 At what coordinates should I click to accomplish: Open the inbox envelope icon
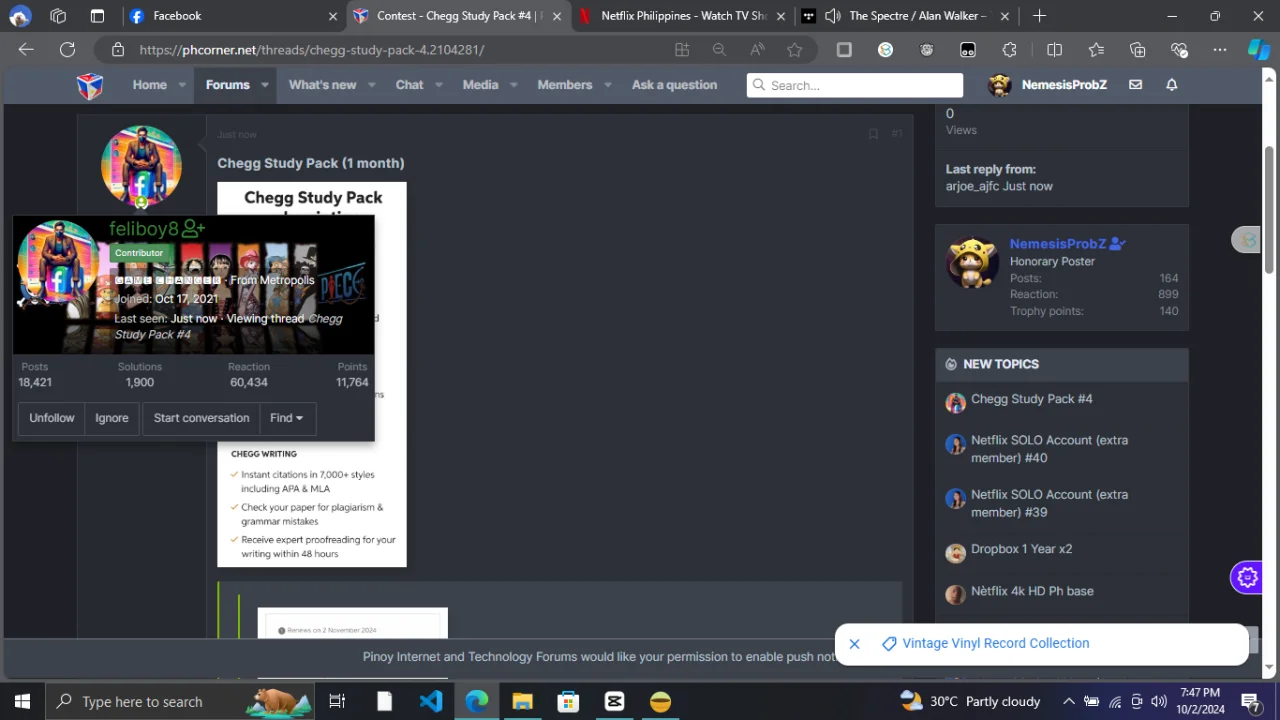click(x=1135, y=85)
